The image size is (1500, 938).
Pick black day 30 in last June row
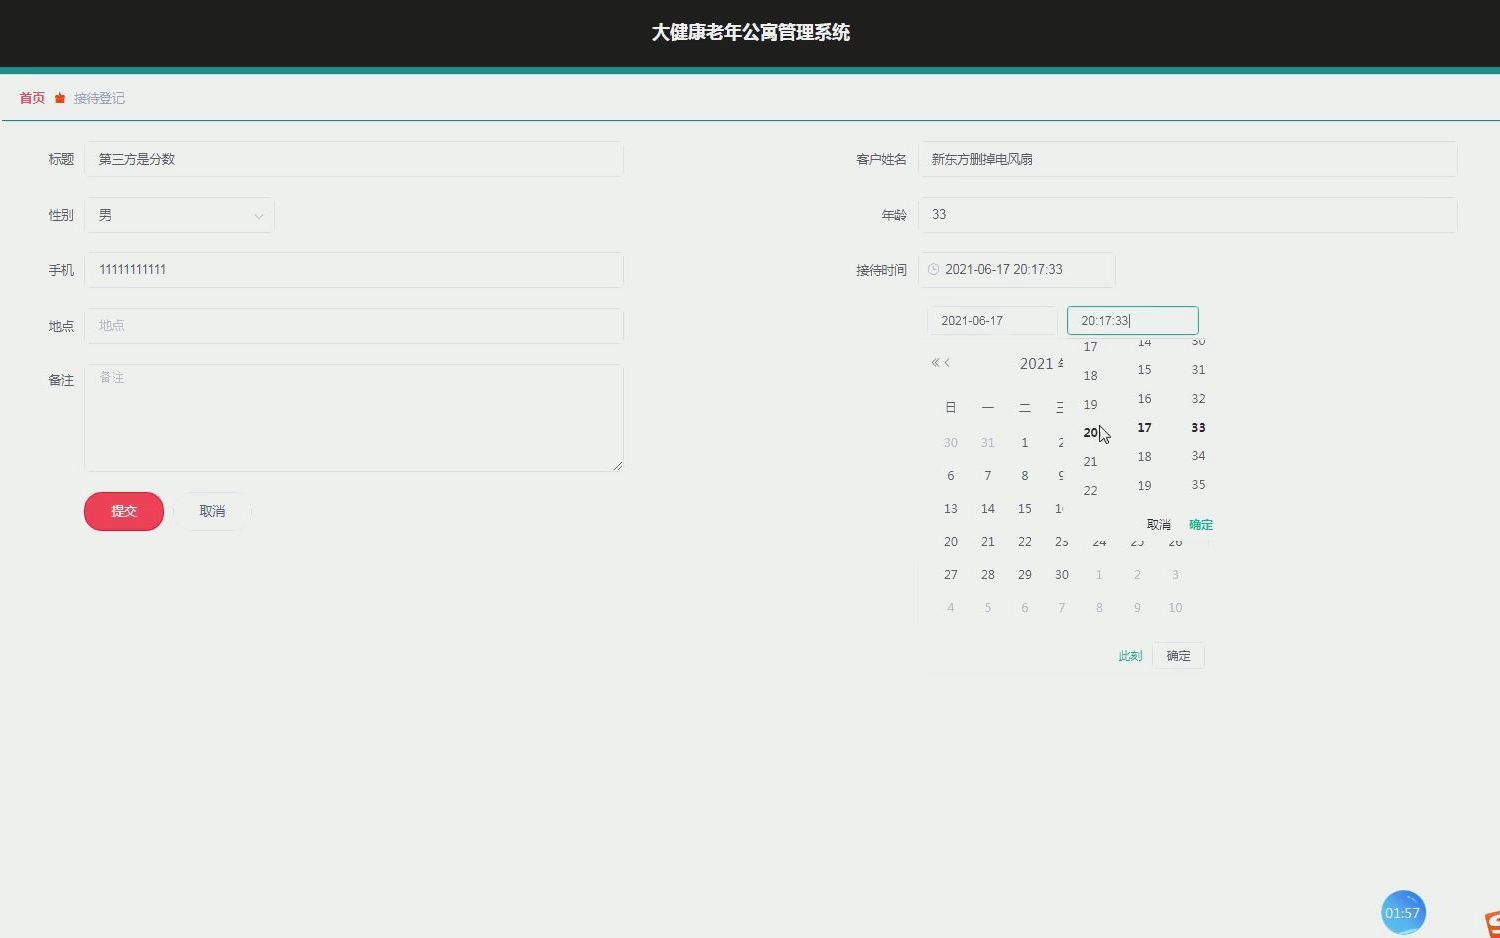pyautogui.click(x=1061, y=575)
